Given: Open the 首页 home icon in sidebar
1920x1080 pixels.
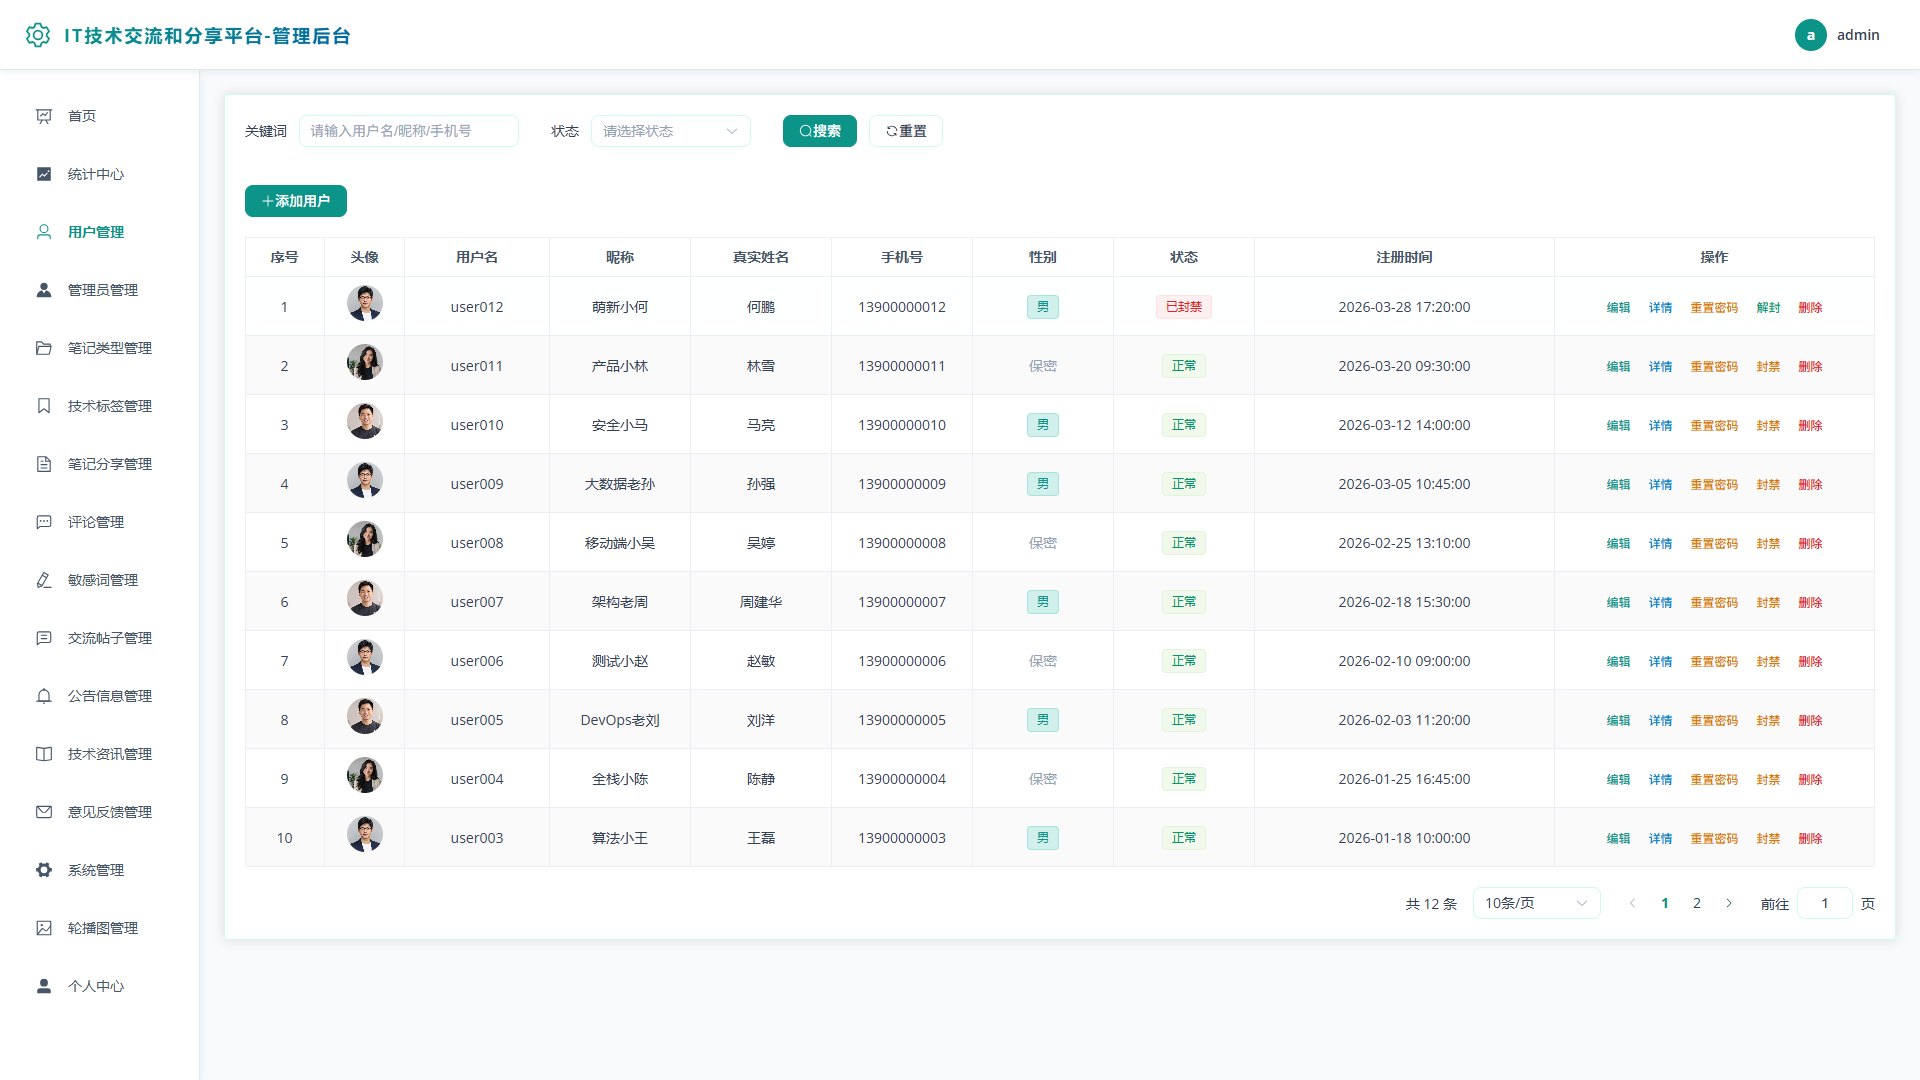Looking at the screenshot, I should (44, 116).
